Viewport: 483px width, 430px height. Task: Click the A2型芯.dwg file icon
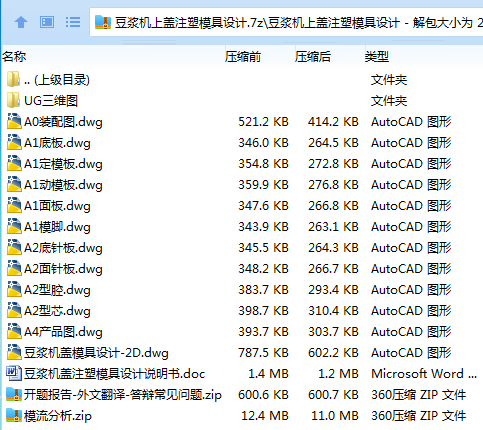tap(14, 310)
